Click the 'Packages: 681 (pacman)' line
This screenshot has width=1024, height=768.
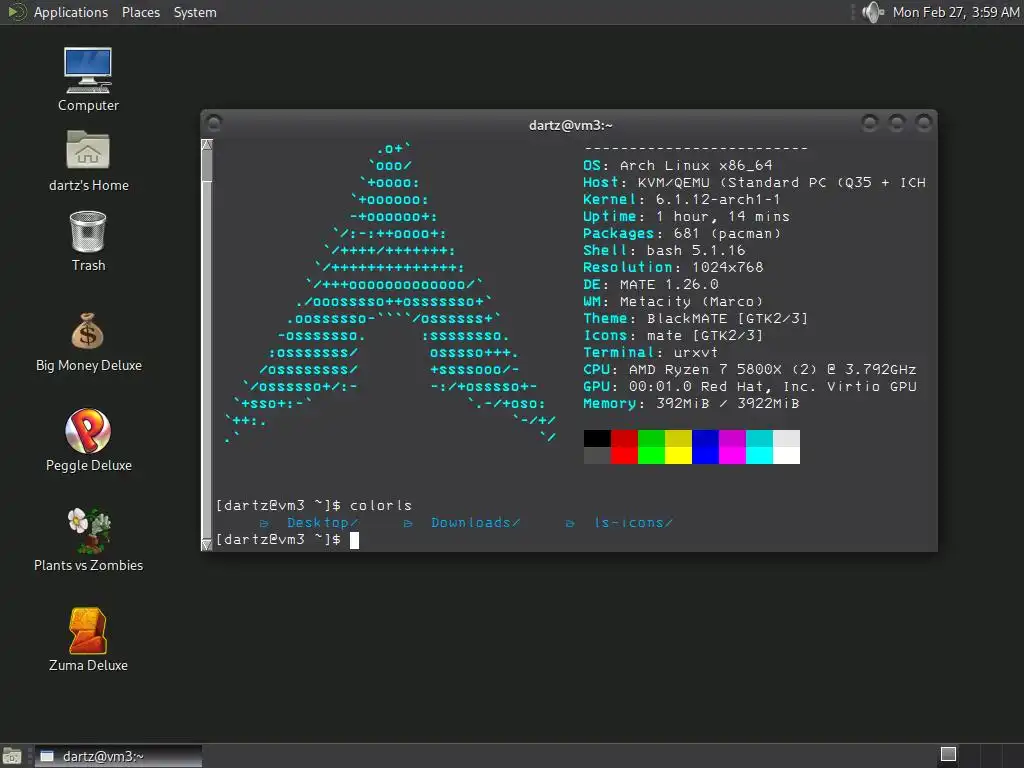click(x=682, y=234)
